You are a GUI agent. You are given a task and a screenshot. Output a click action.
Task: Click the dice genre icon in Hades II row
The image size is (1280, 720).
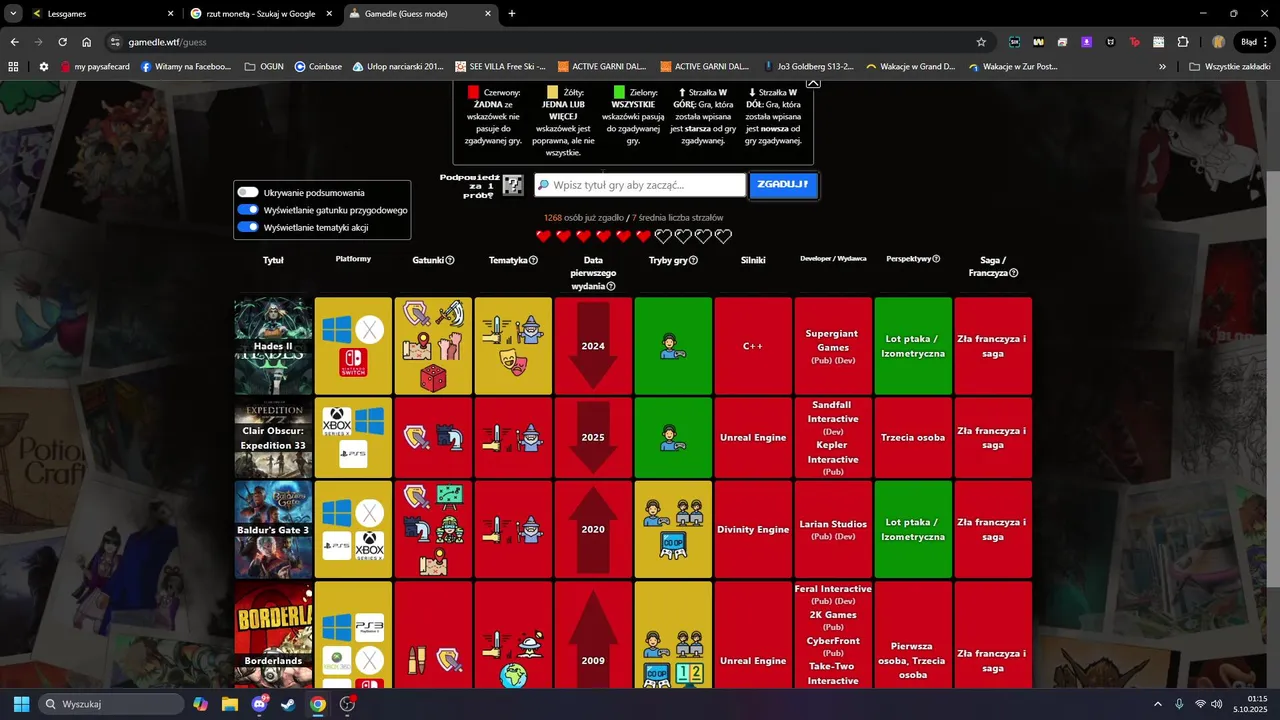point(433,378)
